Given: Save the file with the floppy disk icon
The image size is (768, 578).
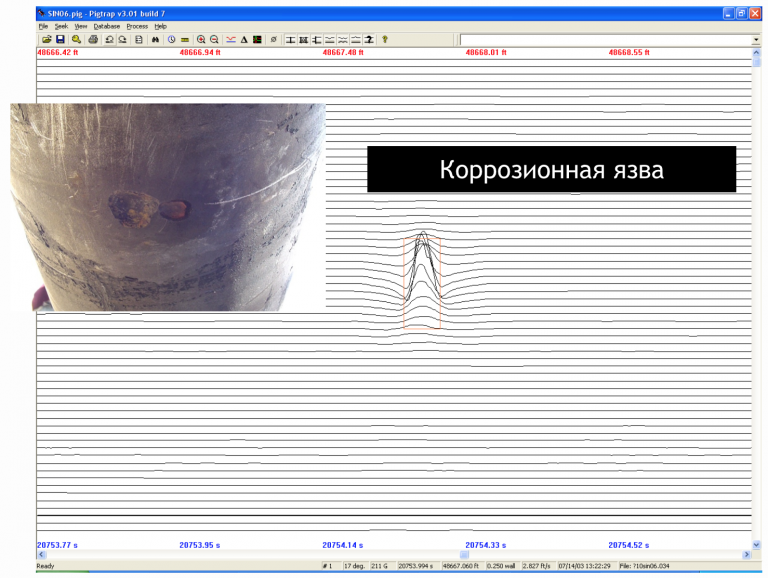Looking at the screenshot, I should [60, 40].
